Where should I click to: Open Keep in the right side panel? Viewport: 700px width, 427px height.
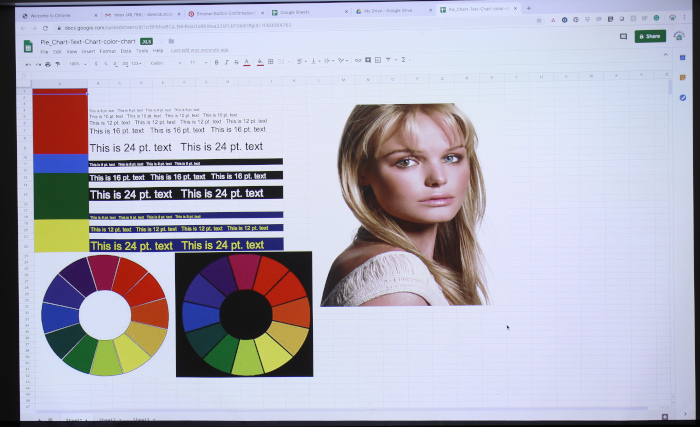click(683, 77)
